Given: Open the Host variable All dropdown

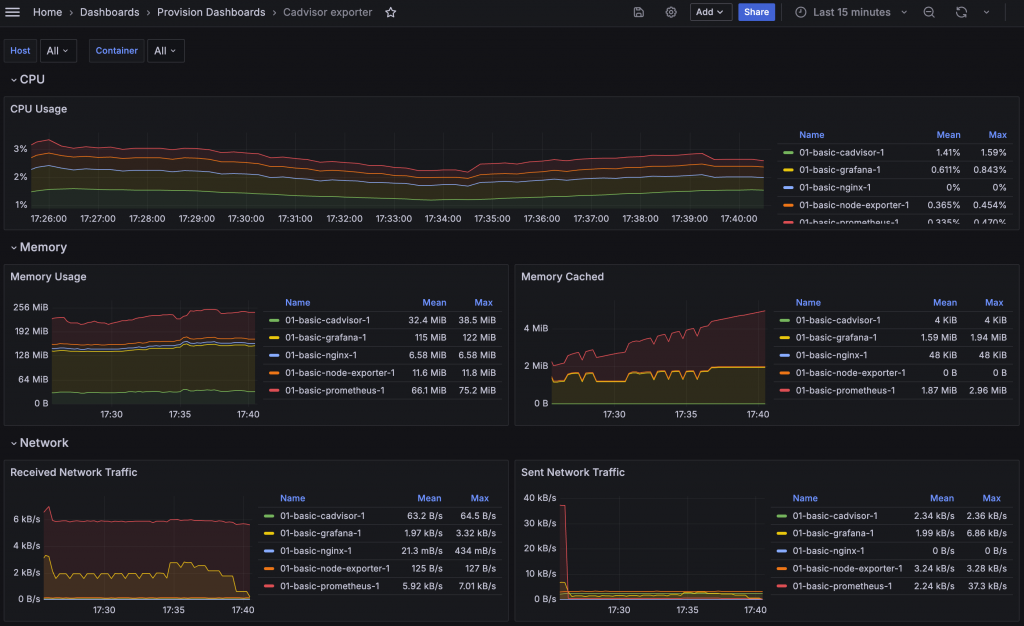Looking at the screenshot, I should pos(58,51).
